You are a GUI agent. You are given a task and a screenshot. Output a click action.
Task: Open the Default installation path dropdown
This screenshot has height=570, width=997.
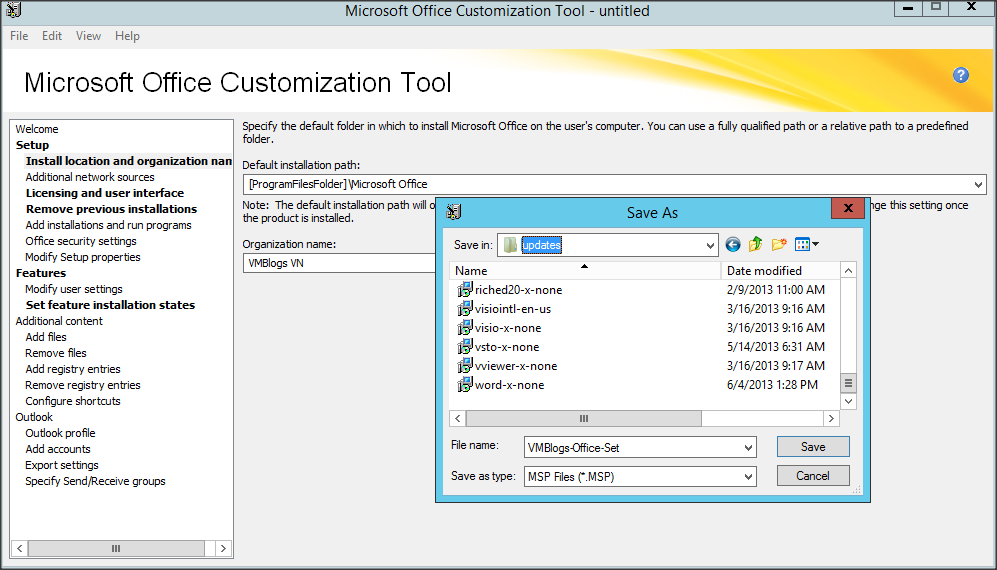click(978, 185)
